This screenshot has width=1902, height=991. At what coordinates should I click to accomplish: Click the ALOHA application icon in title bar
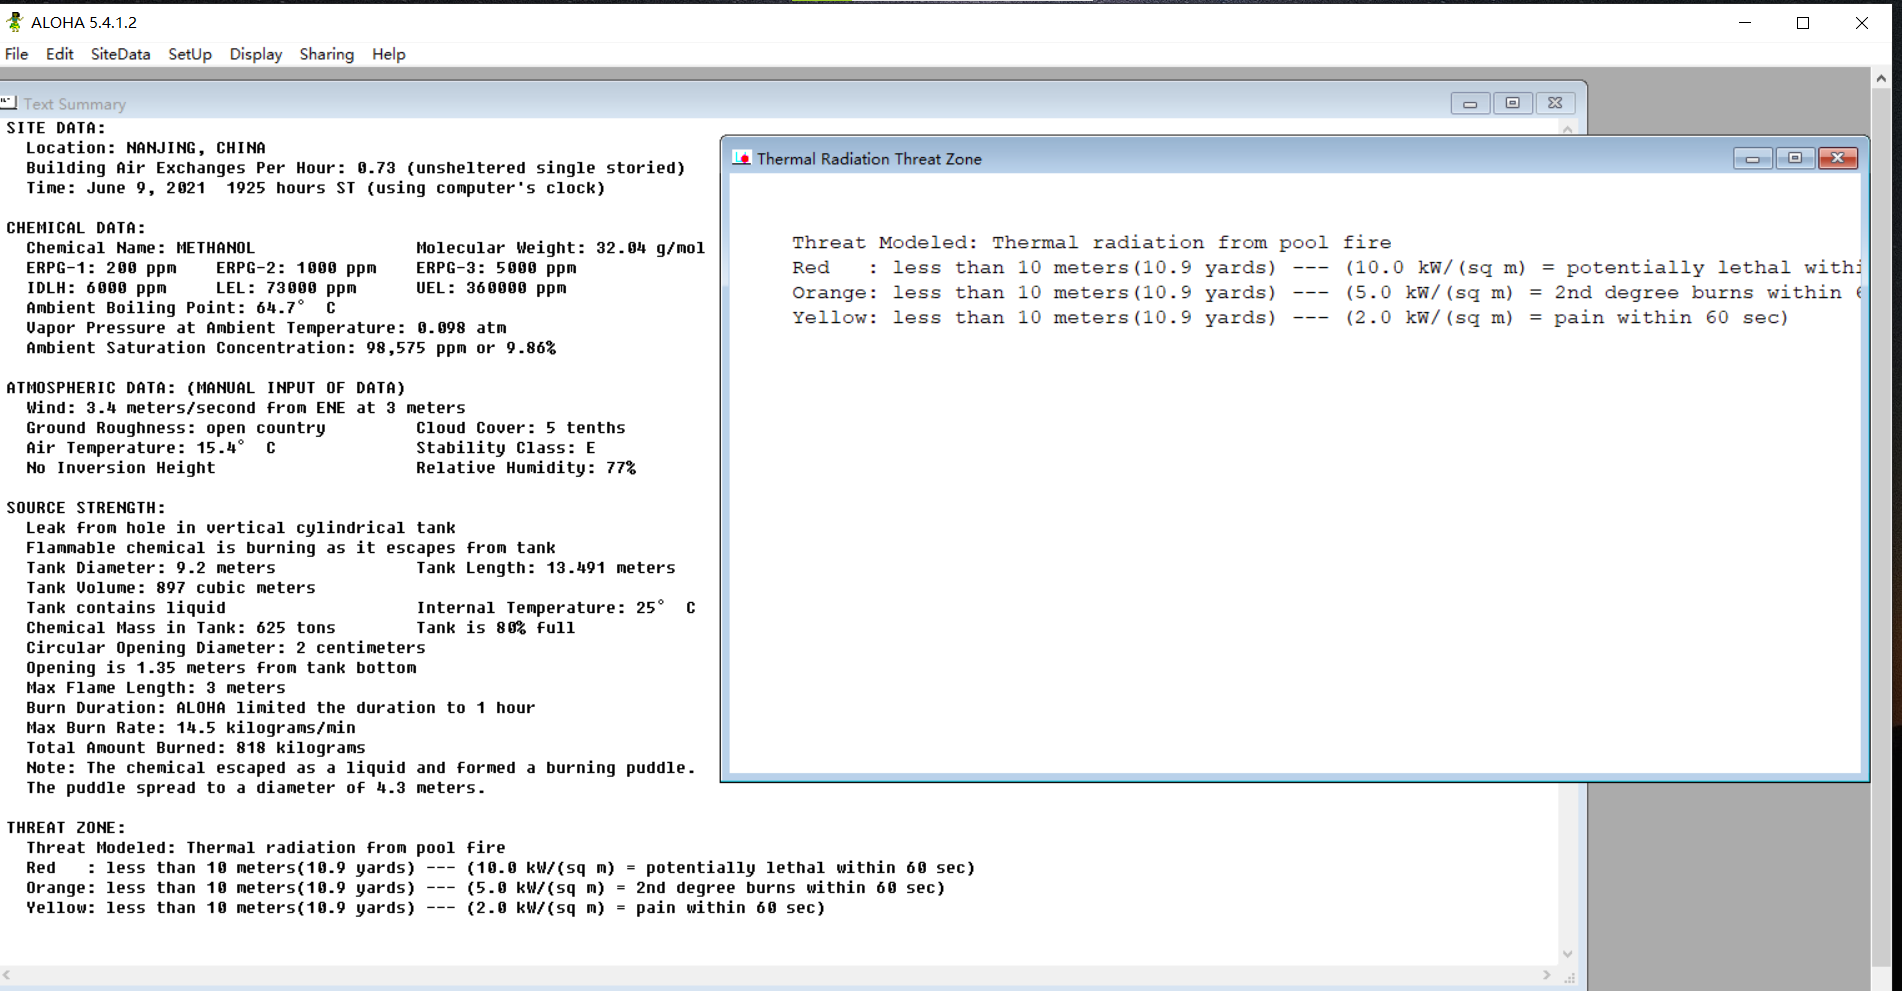(x=14, y=22)
